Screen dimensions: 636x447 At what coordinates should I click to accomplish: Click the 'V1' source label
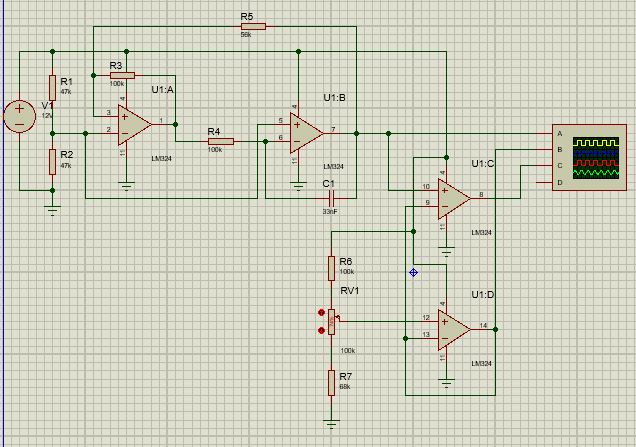click(47, 105)
